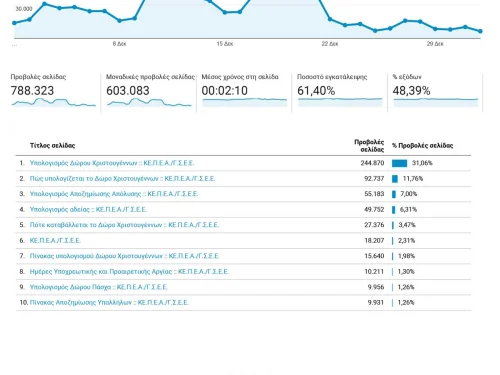
Task: Click the 6,31% percentage value
Action: (x=408, y=210)
